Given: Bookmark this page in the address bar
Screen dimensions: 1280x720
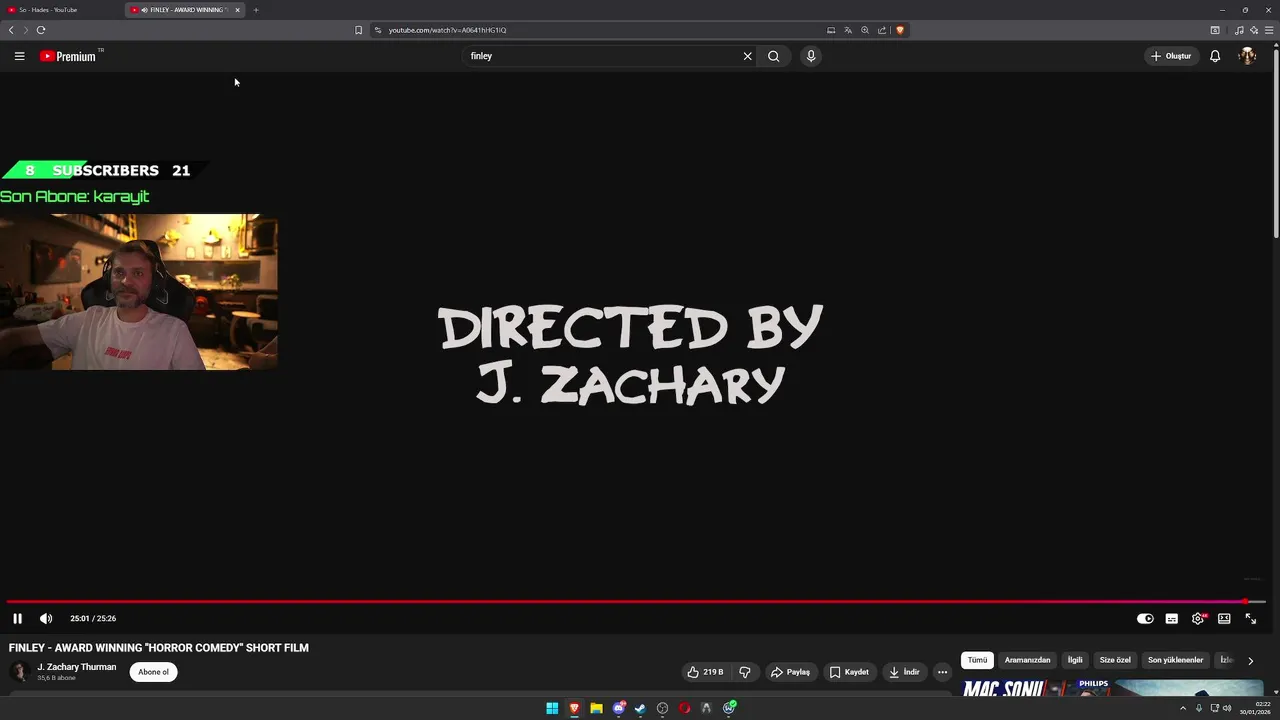Looking at the screenshot, I should [x=358, y=30].
